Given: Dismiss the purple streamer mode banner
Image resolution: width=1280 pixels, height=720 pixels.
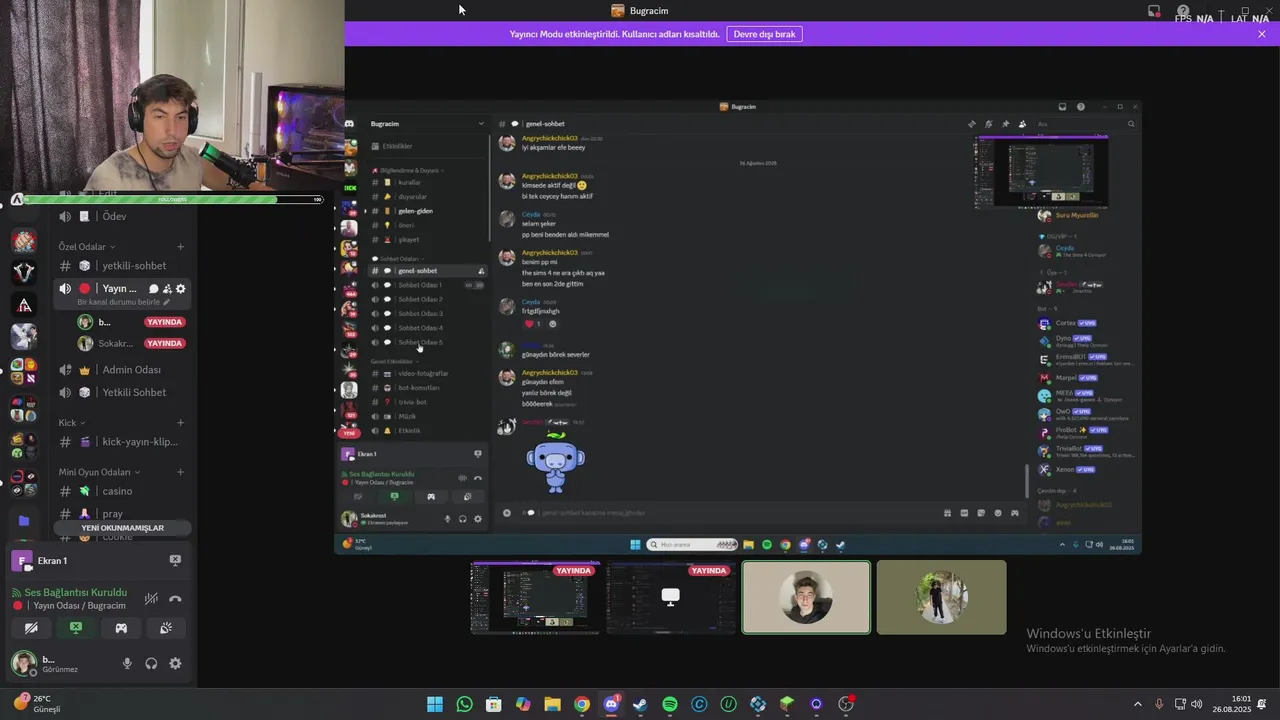Looking at the screenshot, I should (x=1262, y=34).
